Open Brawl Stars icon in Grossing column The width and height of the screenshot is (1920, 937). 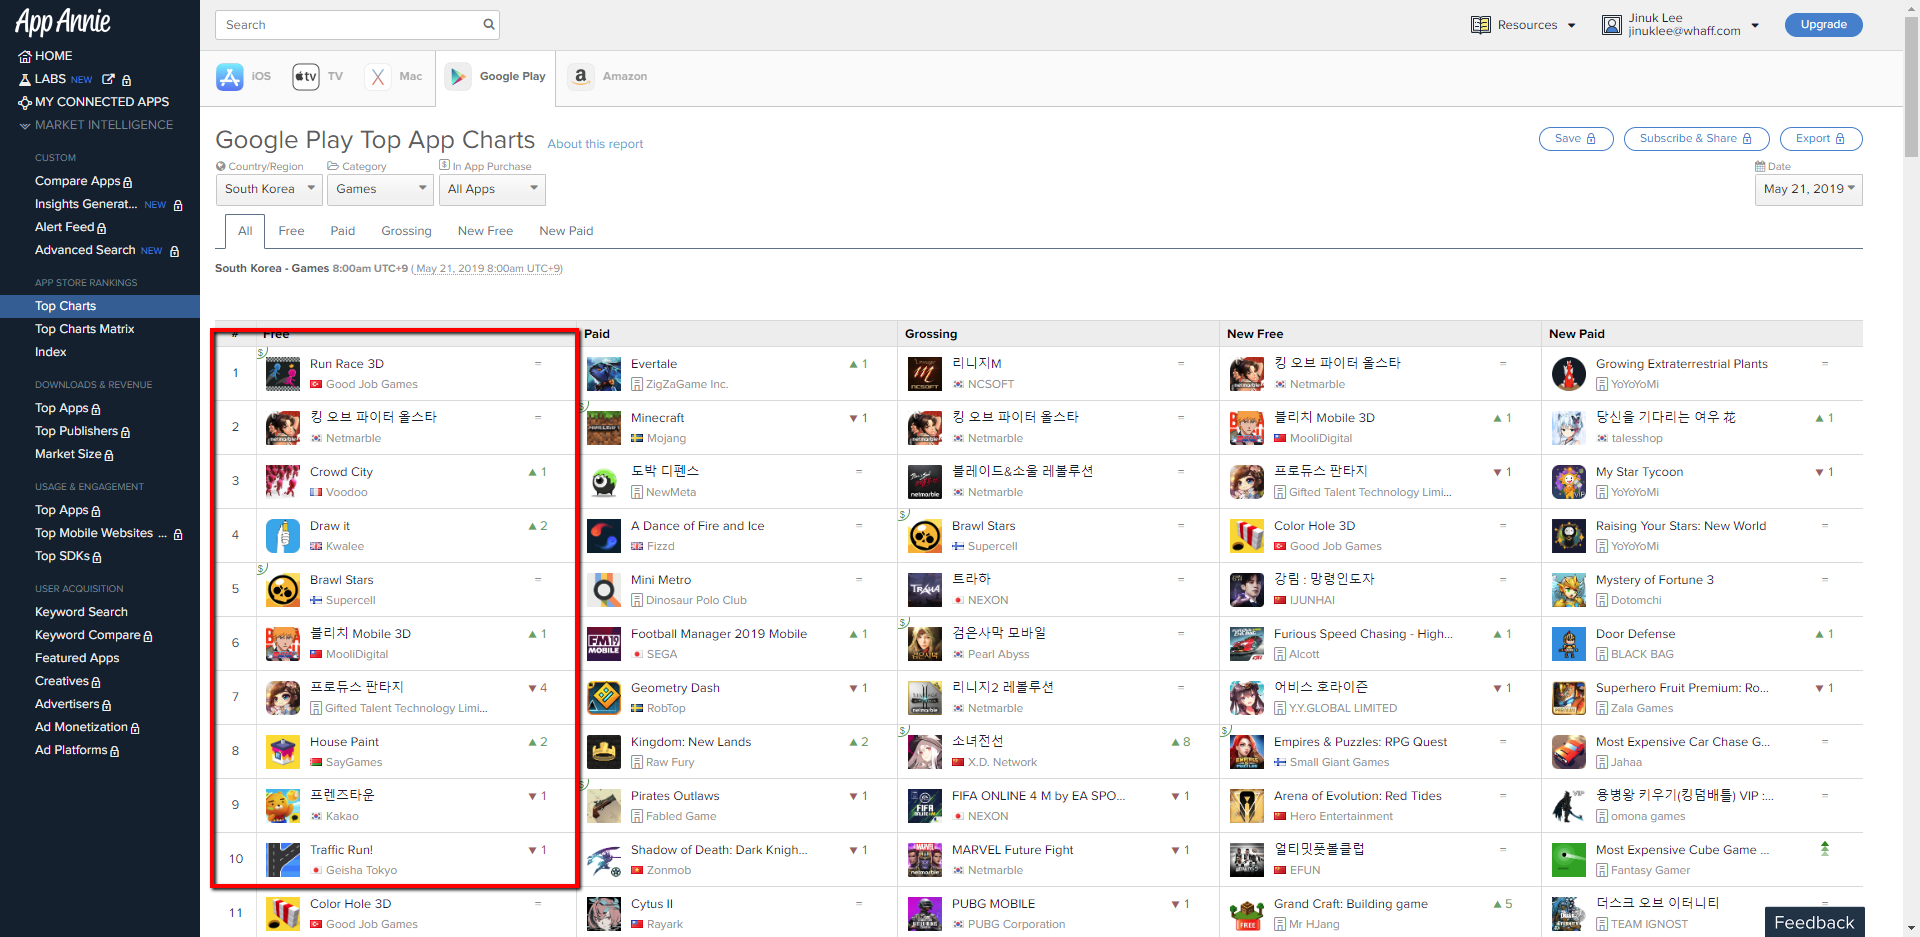click(925, 535)
